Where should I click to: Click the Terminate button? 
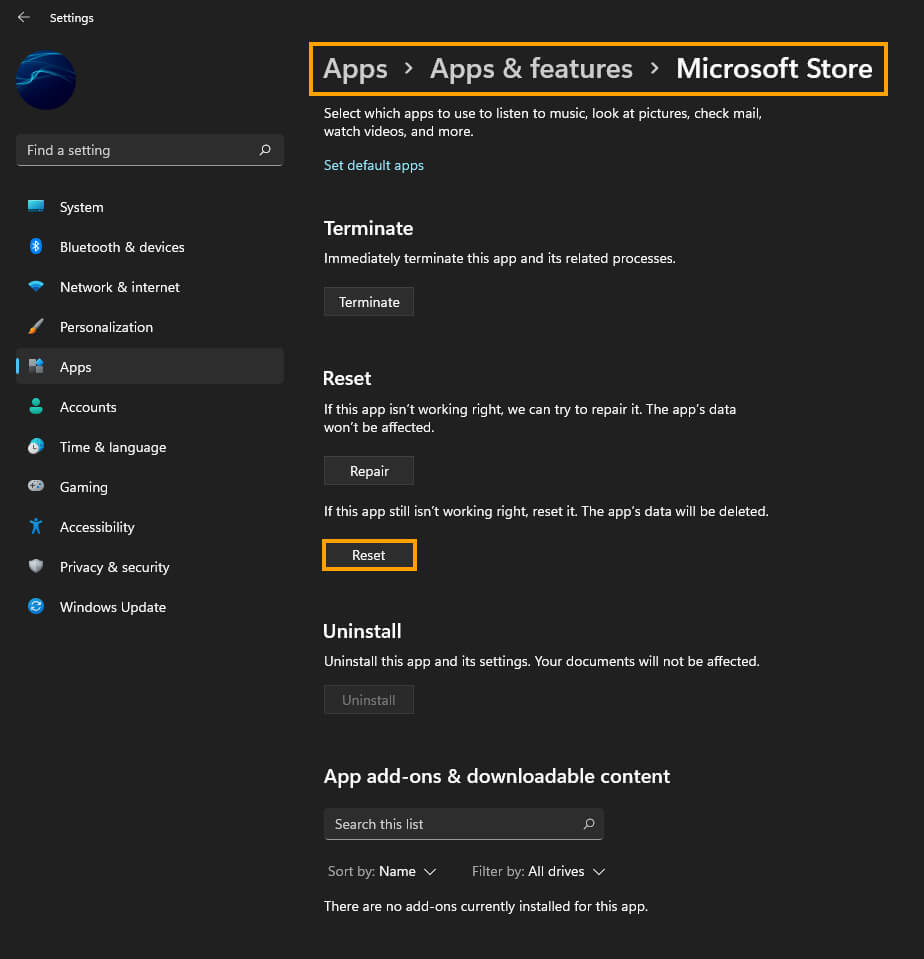369,302
